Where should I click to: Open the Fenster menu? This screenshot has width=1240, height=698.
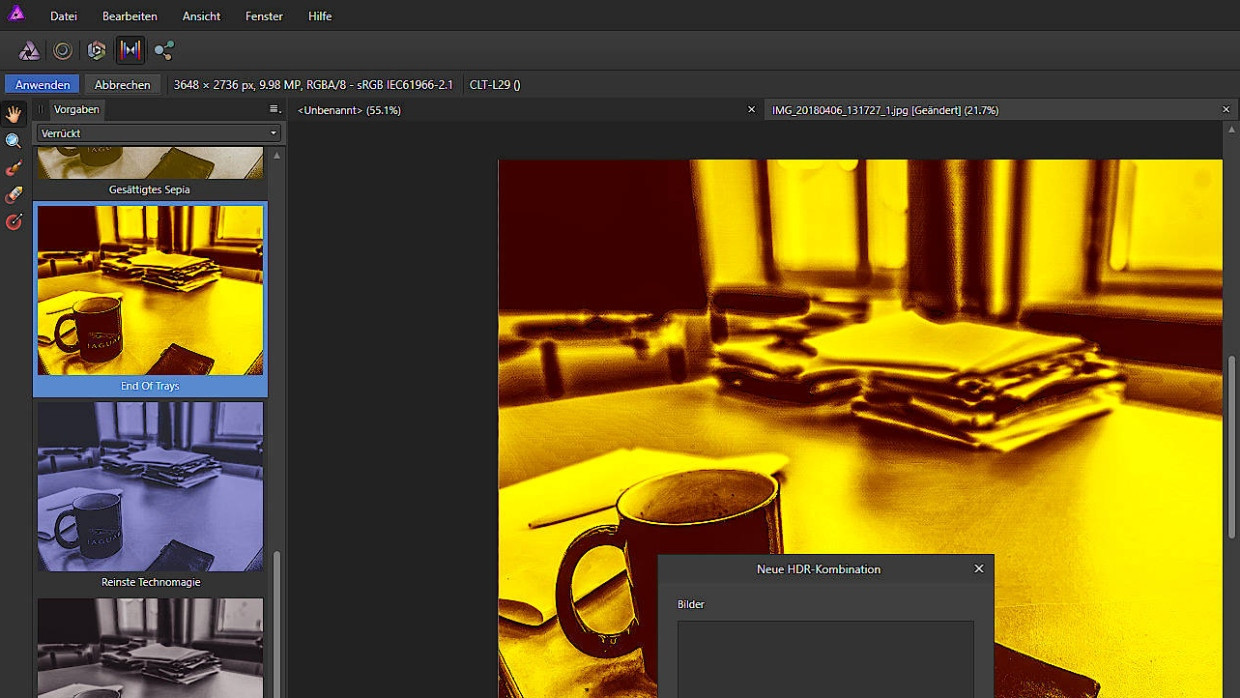click(x=264, y=16)
